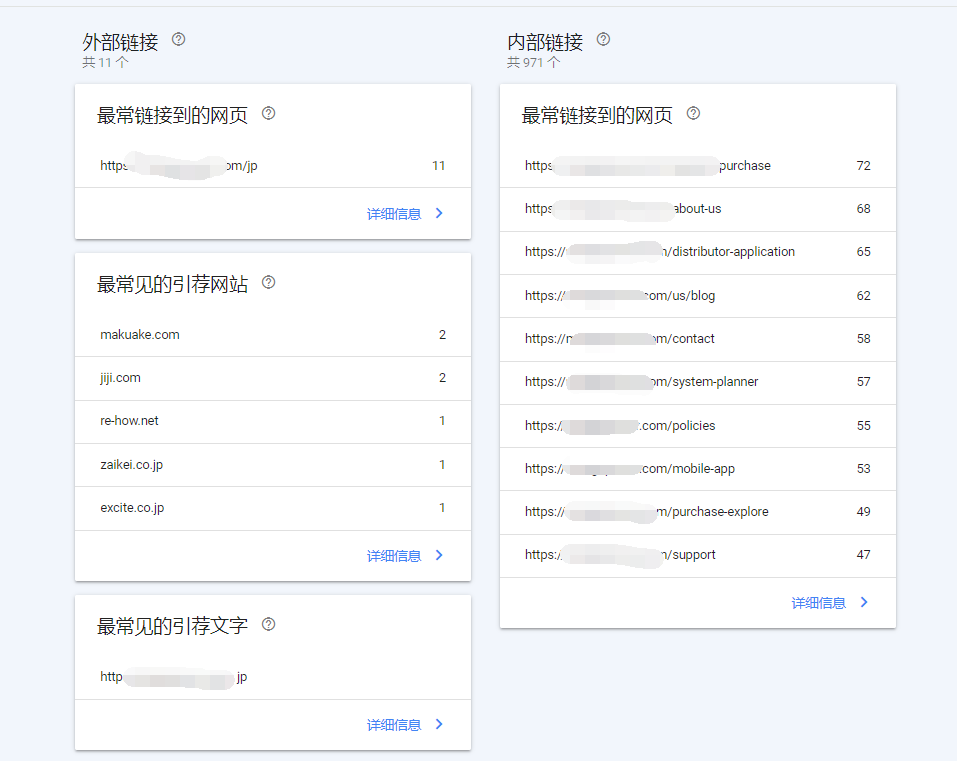
Task: Open the help tooltip next to 外部链接
Action: click(178, 39)
